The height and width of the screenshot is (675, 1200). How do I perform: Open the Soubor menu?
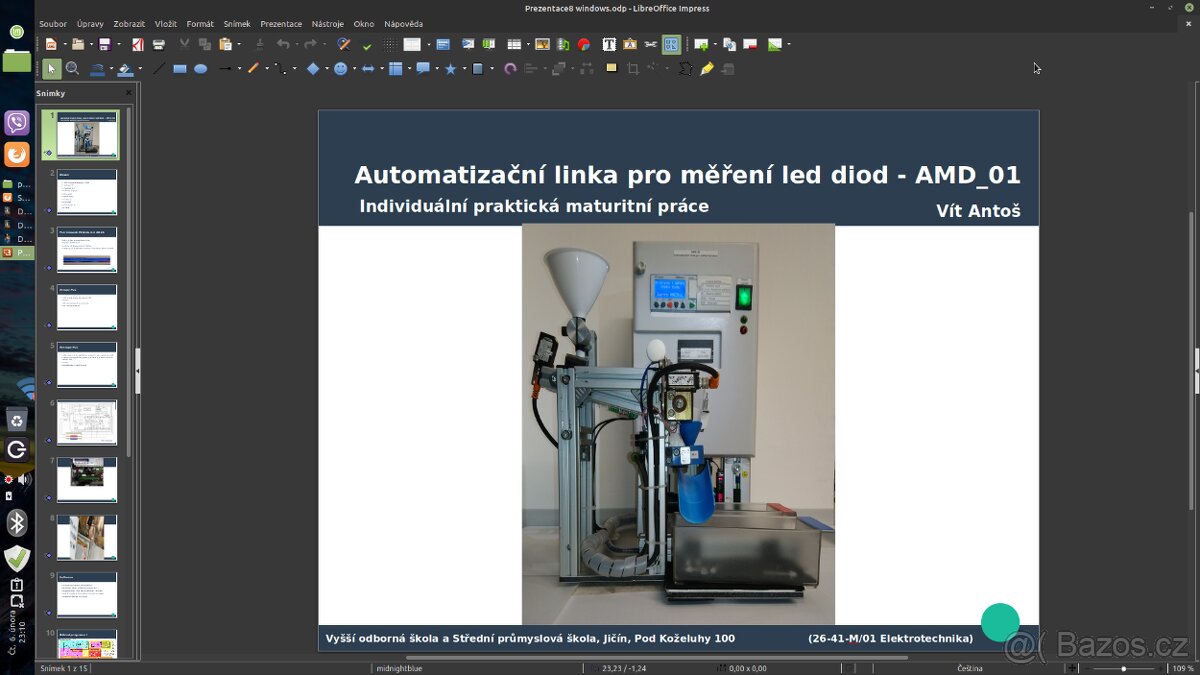(x=53, y=23)
